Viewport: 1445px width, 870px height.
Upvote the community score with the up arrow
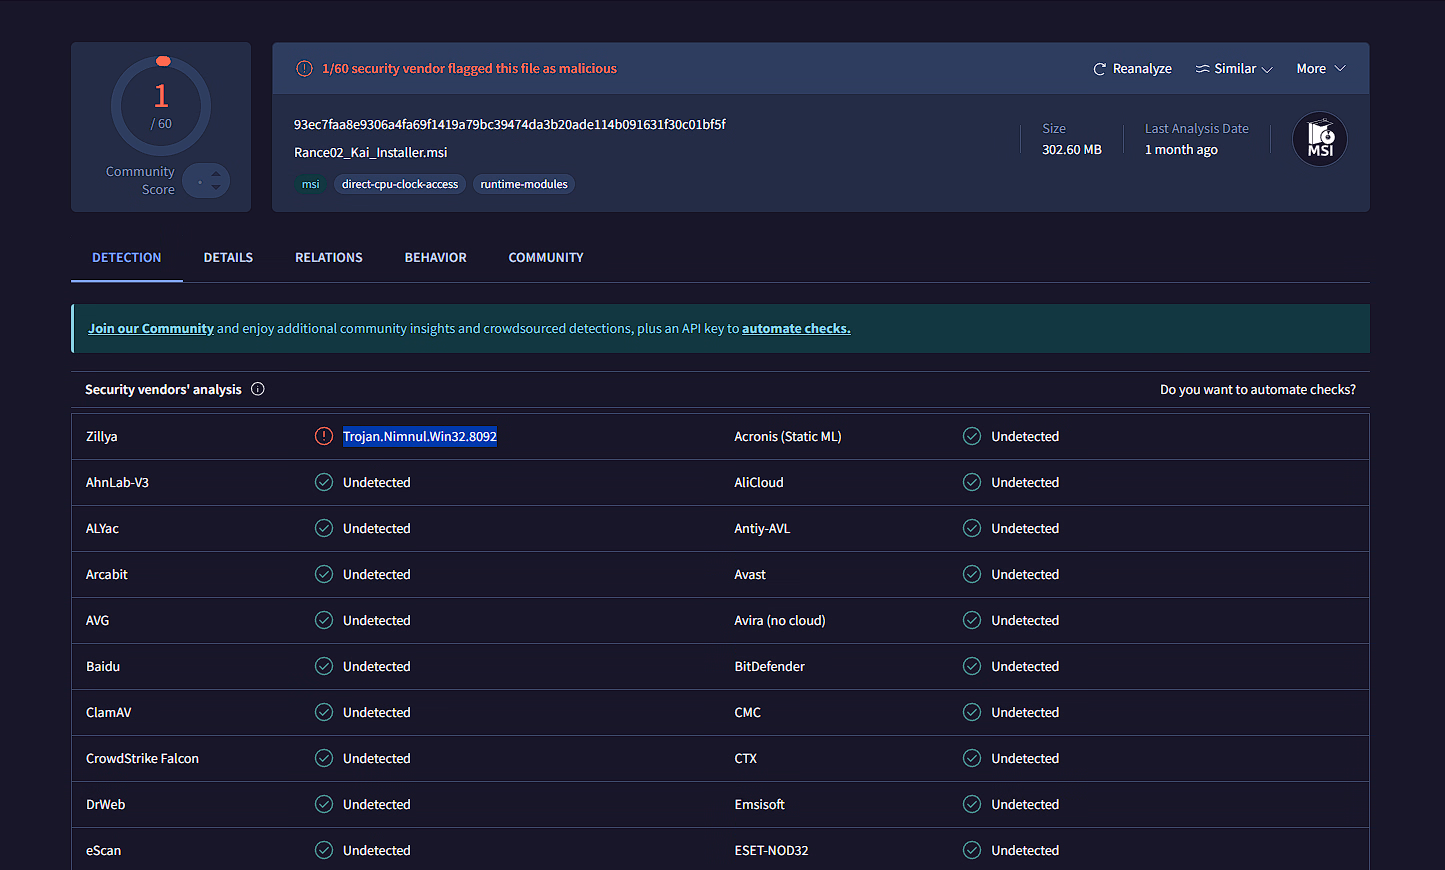[x=216, y=174]
